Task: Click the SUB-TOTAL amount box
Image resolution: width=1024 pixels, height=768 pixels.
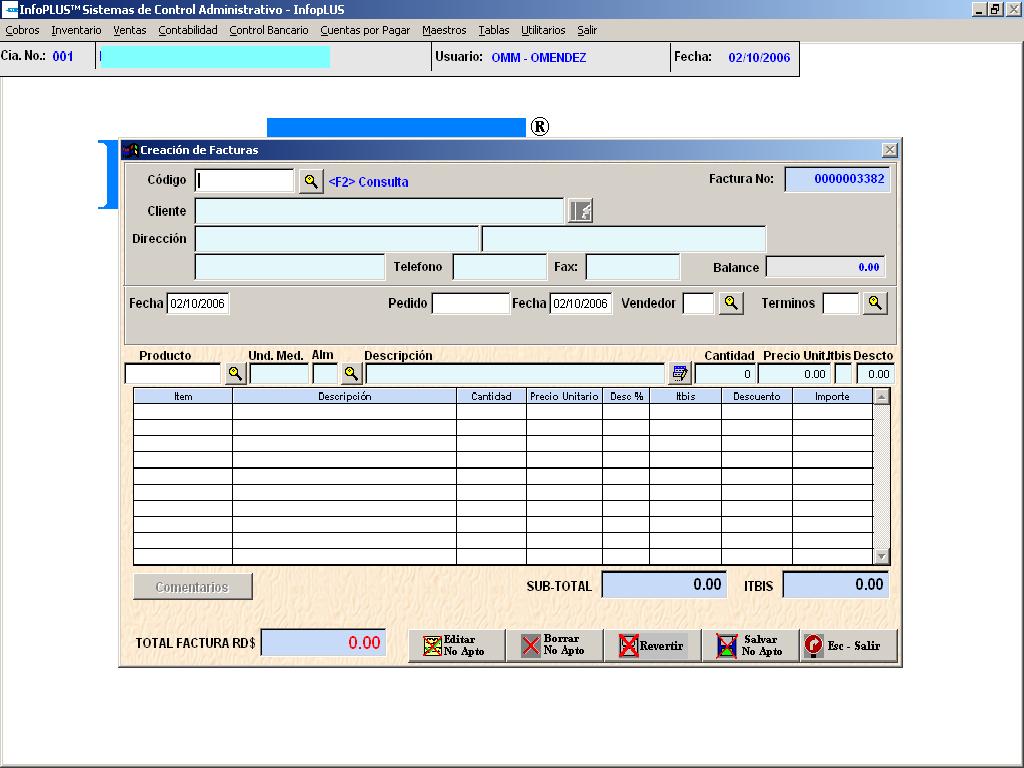Action: pyautogui.click(x=663, y=584)
